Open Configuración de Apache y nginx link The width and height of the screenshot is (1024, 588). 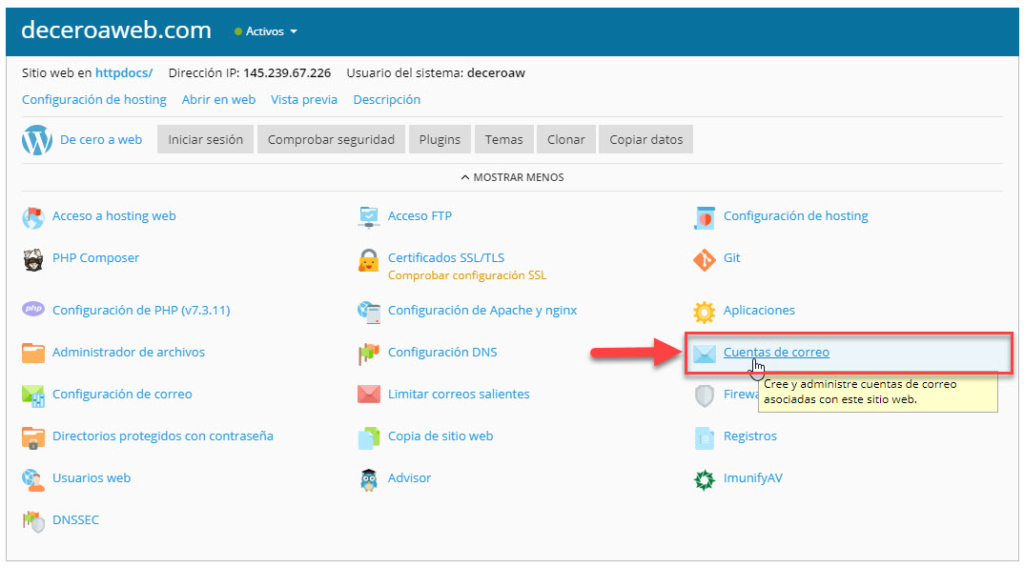click(x=482, y=310)
